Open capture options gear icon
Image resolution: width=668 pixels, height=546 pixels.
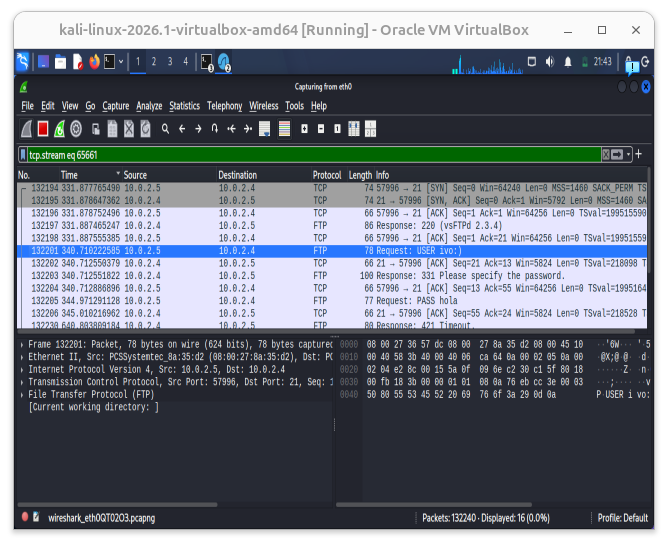click(76, 129)
